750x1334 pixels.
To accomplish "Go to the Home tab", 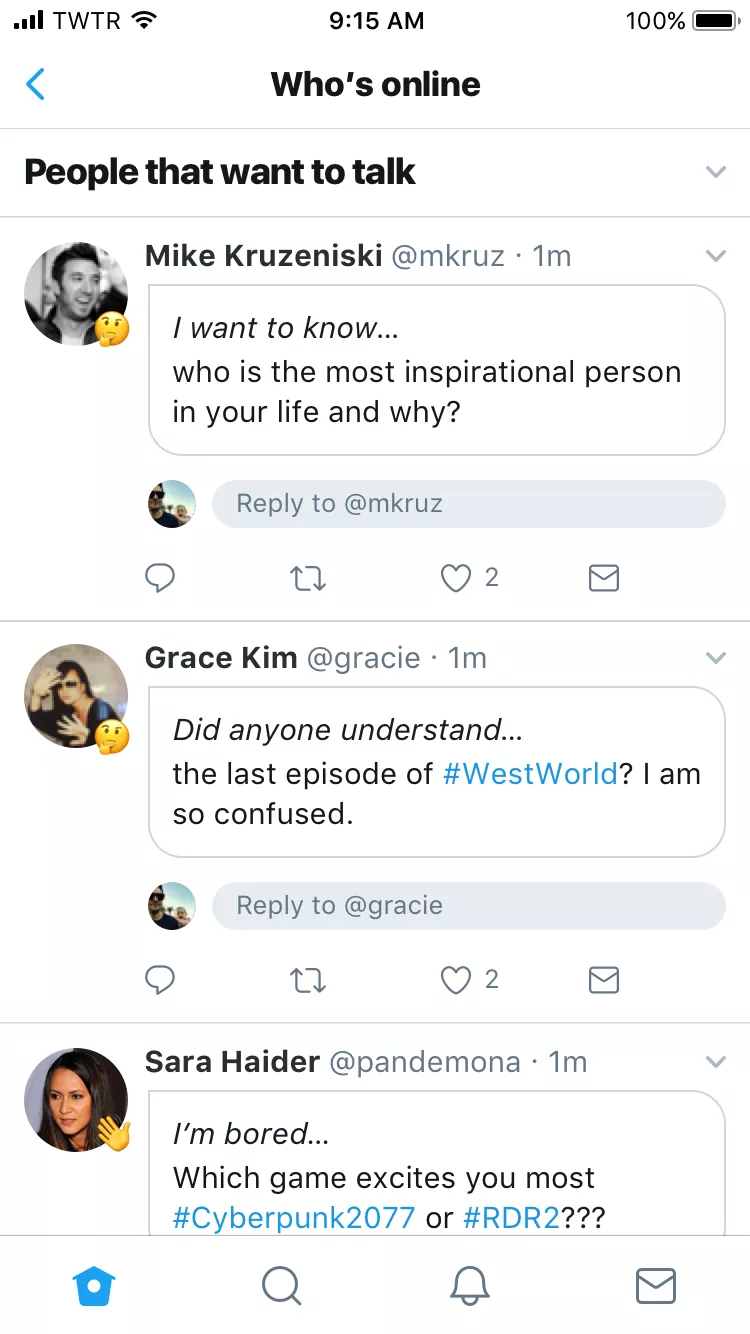I will click(x=95, y=1286).
